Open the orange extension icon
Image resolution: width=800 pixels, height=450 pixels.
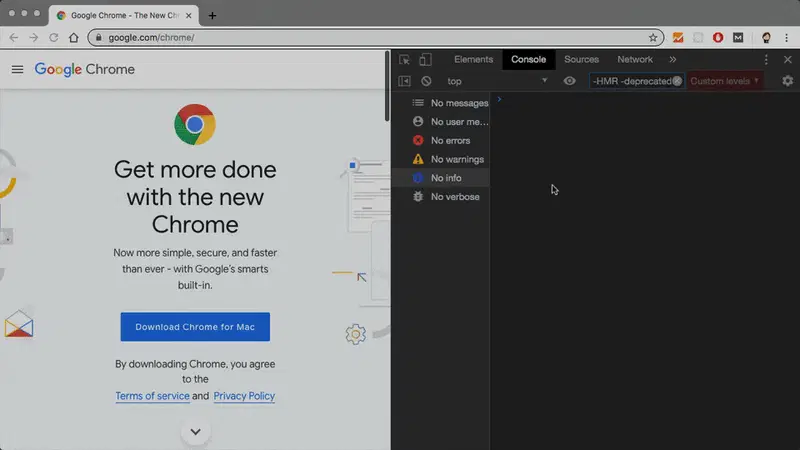pyautogui.click(x=678, y=38)
